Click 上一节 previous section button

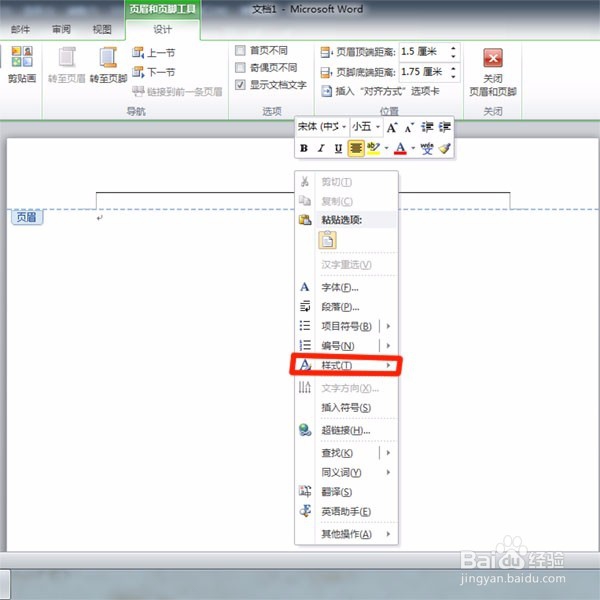point(153,52)
